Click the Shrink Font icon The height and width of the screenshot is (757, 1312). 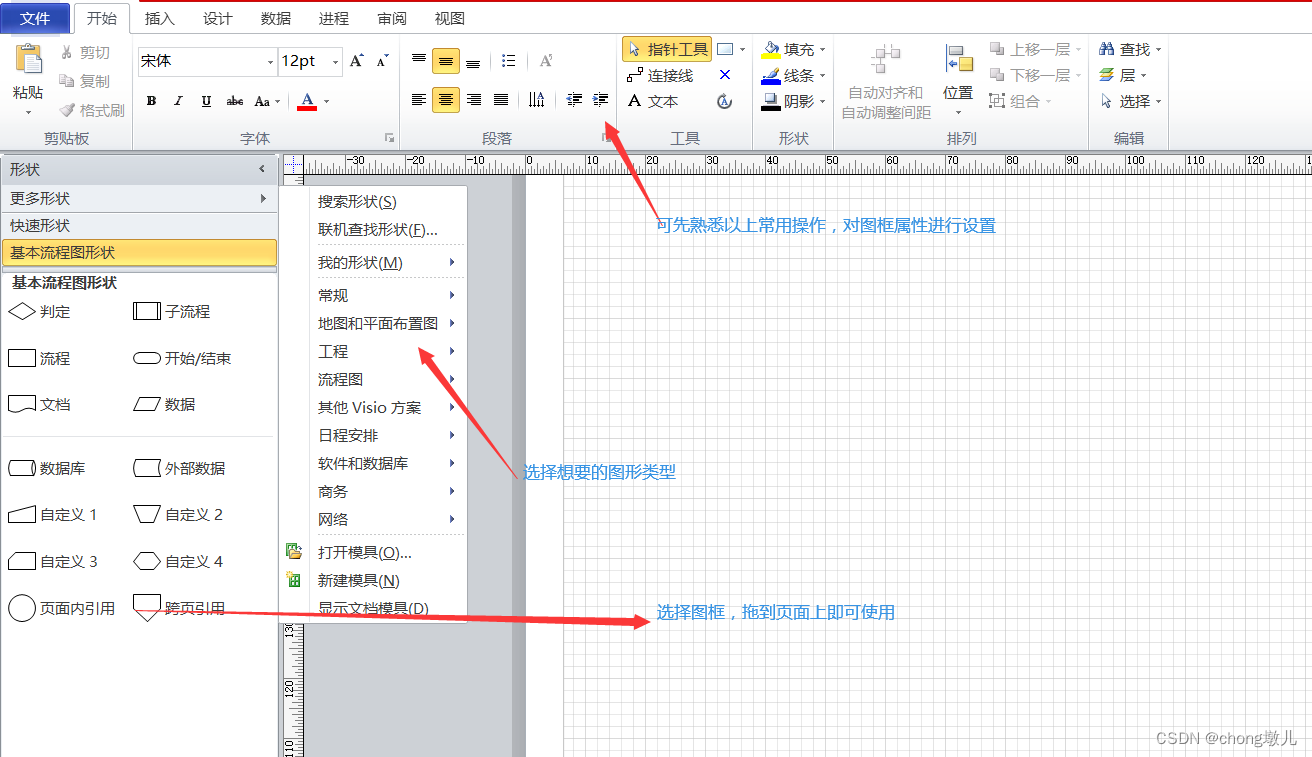tap(382, 61)
